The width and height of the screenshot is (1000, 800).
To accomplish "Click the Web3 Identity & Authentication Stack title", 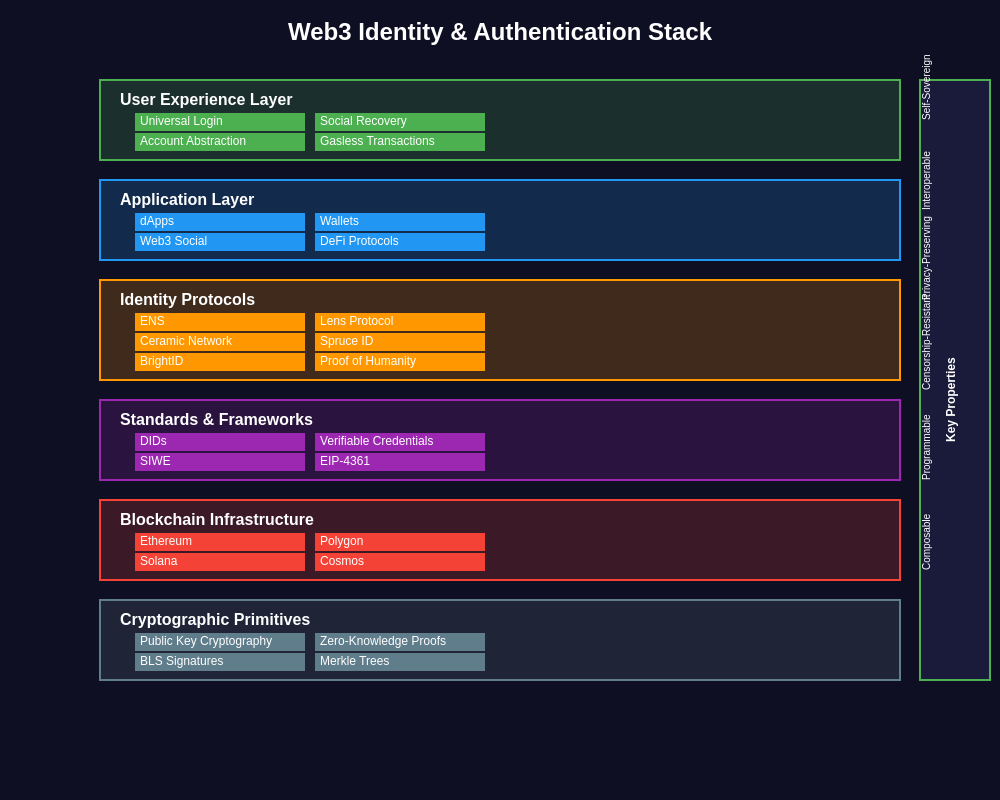I will click(500, 32).
